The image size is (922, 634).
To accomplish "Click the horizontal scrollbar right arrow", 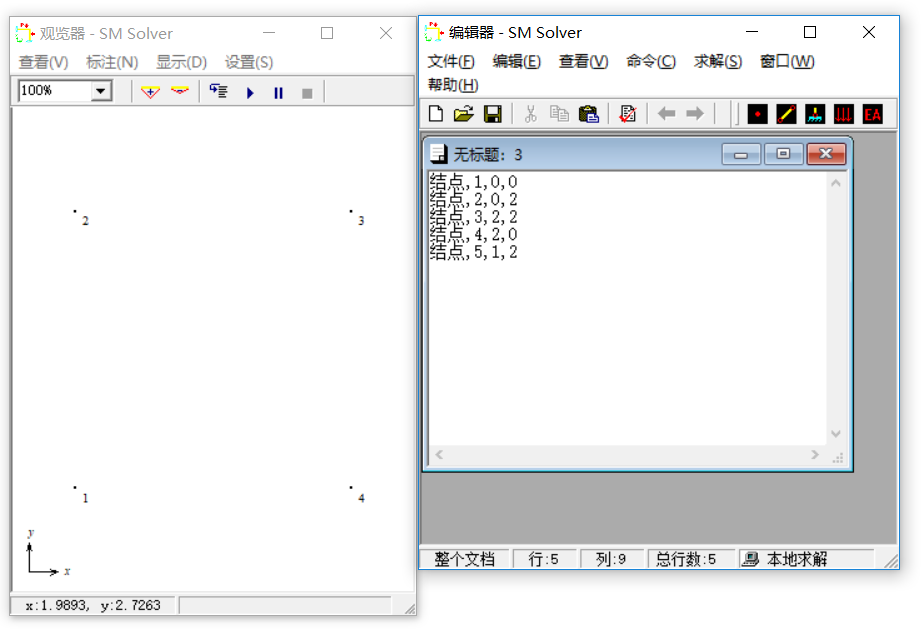I will point(815,455).
